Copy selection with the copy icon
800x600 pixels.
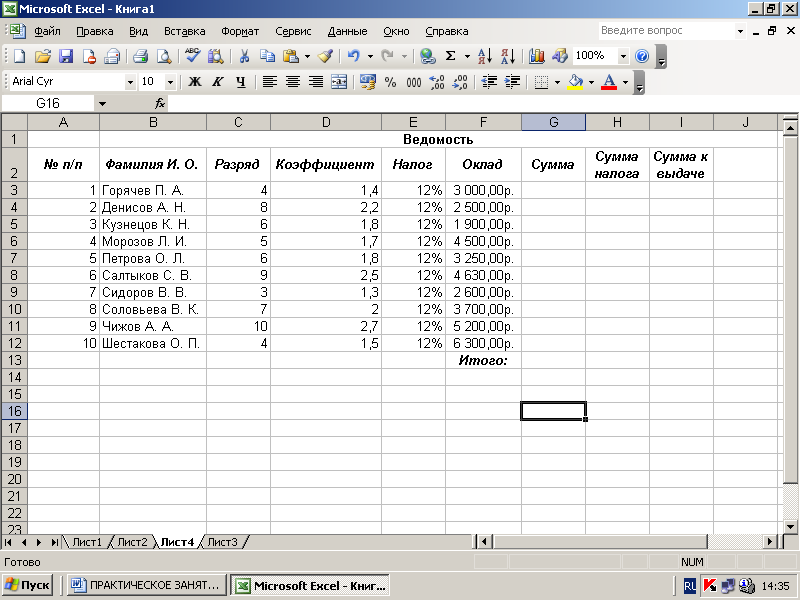point(267,56)
